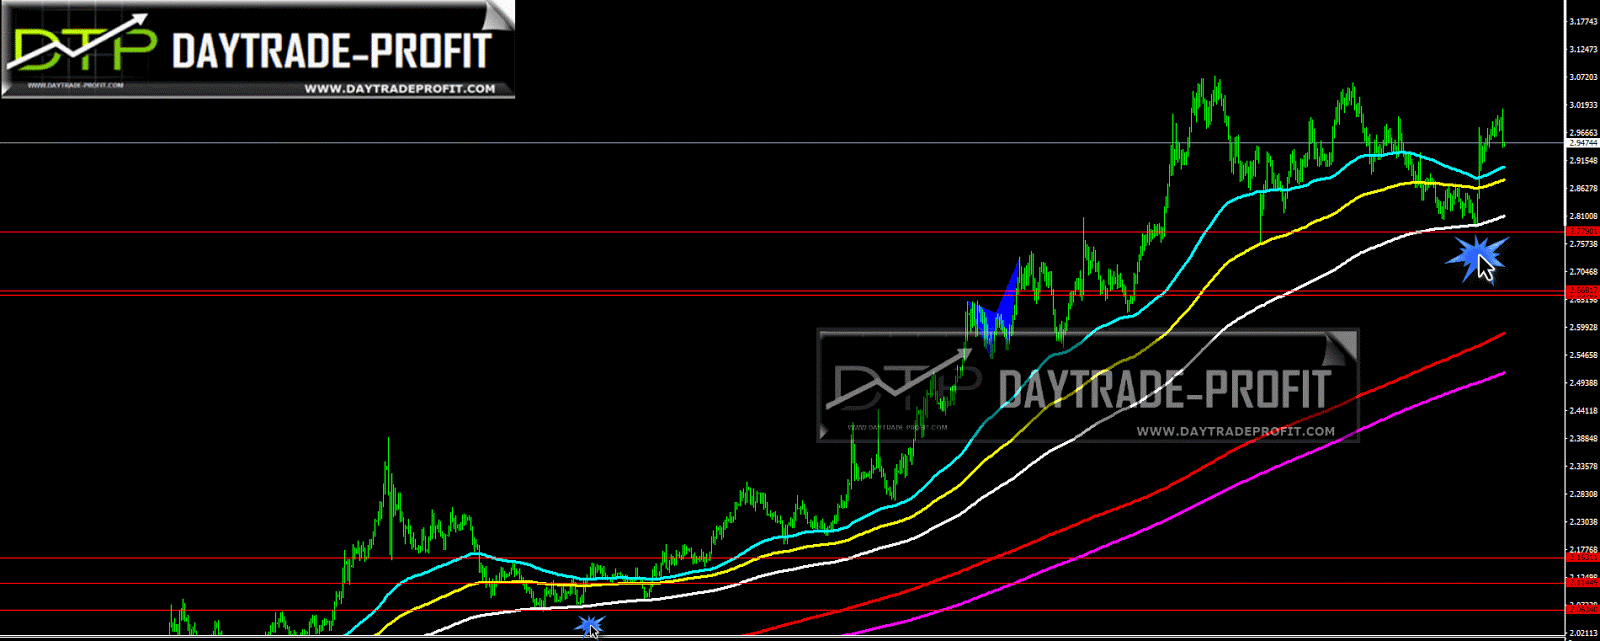Viewport: 1600px width, 641px height.
Task: Click the red 2.66017 level price tag
Action: point(1583,291)
